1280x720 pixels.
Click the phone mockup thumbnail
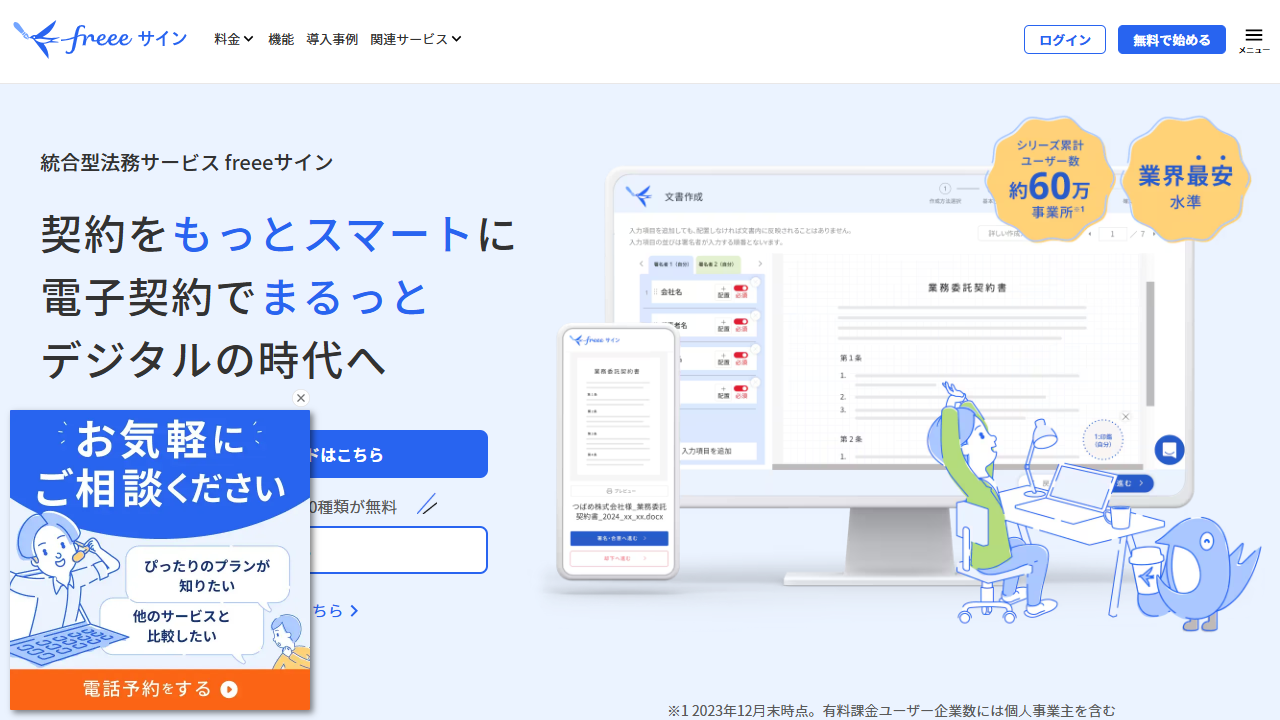[619, 453]
